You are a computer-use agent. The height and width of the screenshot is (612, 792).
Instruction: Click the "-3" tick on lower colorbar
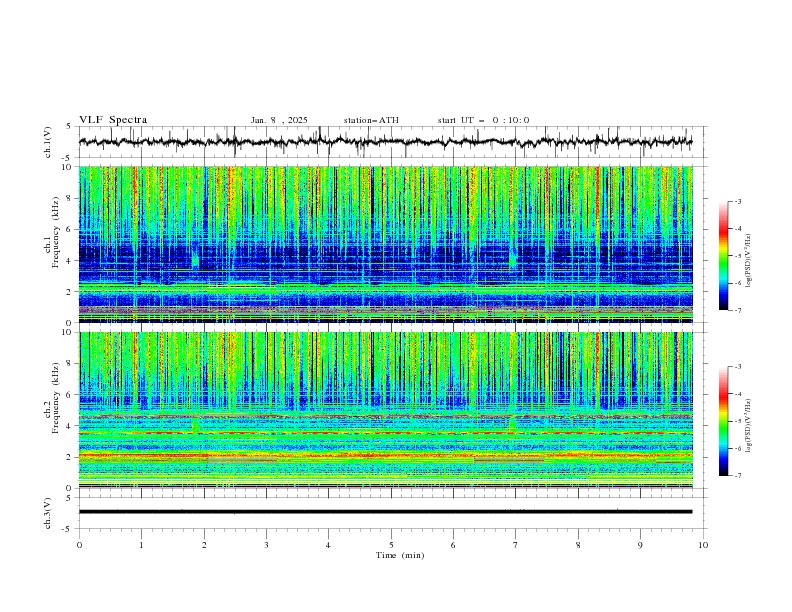point(738,367)
